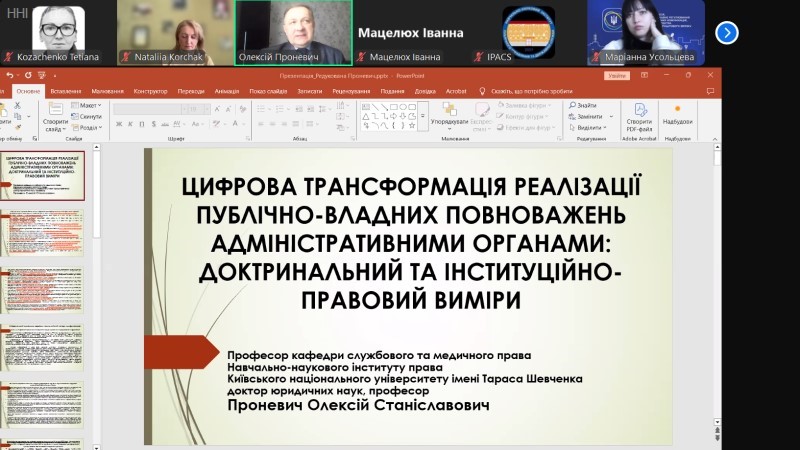
Task: Click the Cut scissors icon
Action: point(17,105)
